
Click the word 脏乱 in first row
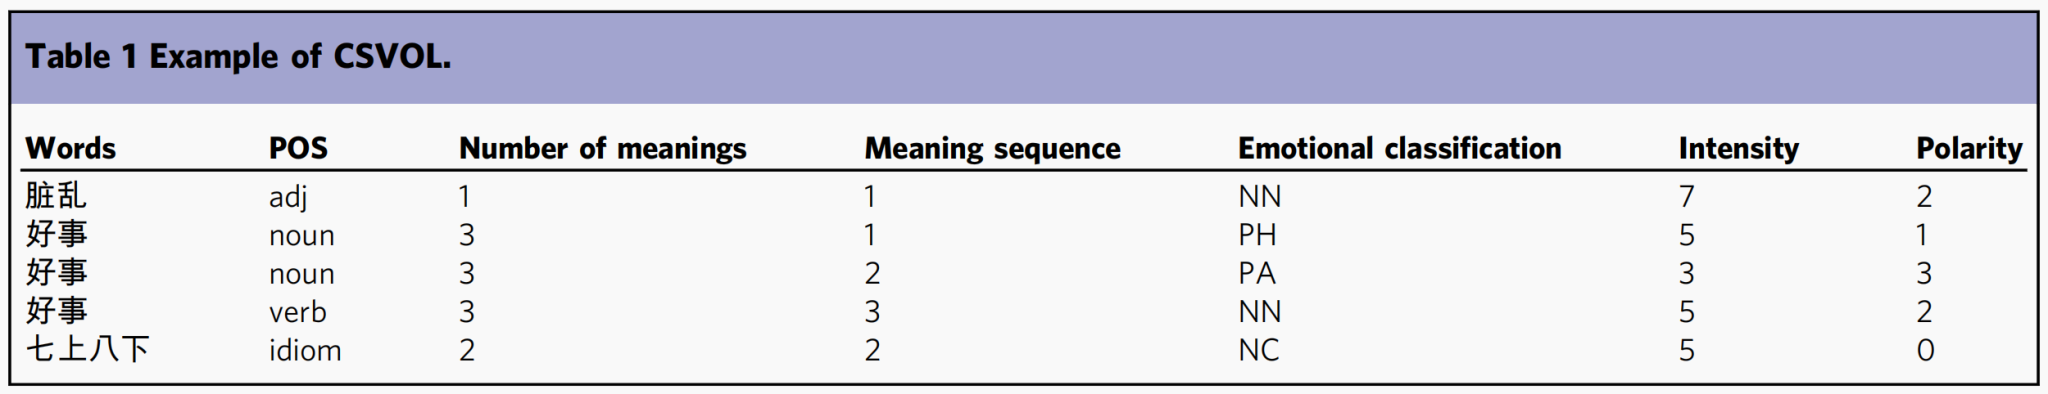click(x=56, y=196)
